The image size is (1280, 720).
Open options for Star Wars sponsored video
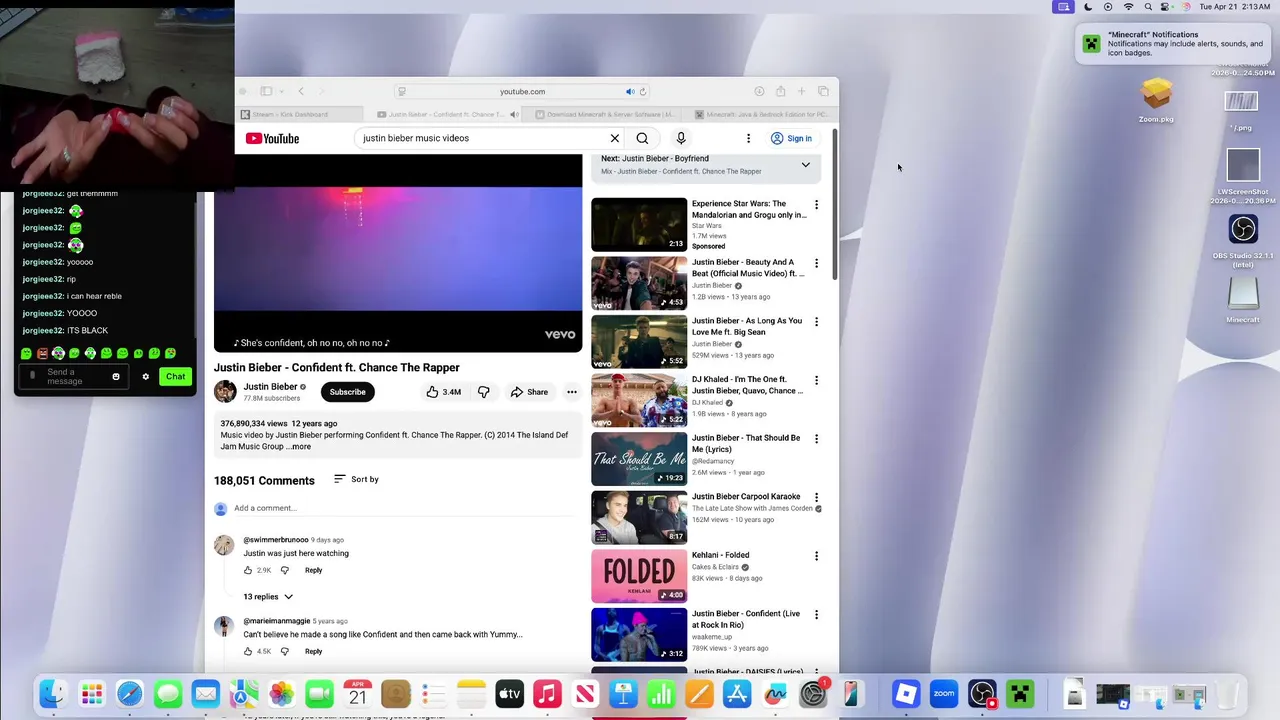[816, 205]
